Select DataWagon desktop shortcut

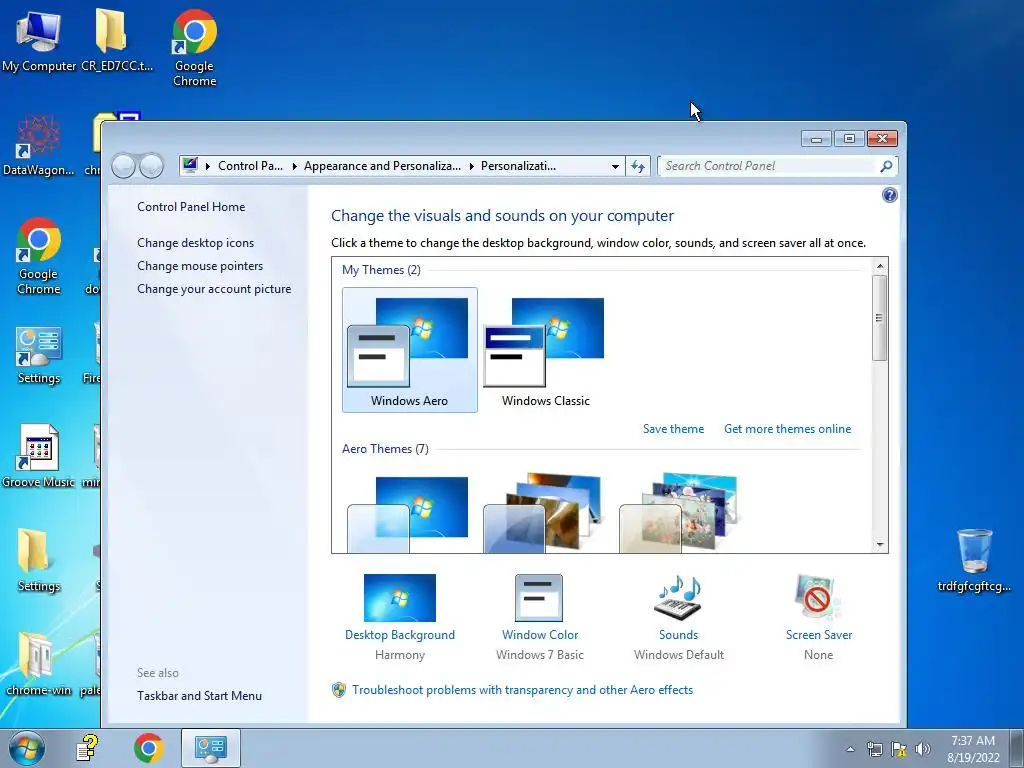click(39, 145)
